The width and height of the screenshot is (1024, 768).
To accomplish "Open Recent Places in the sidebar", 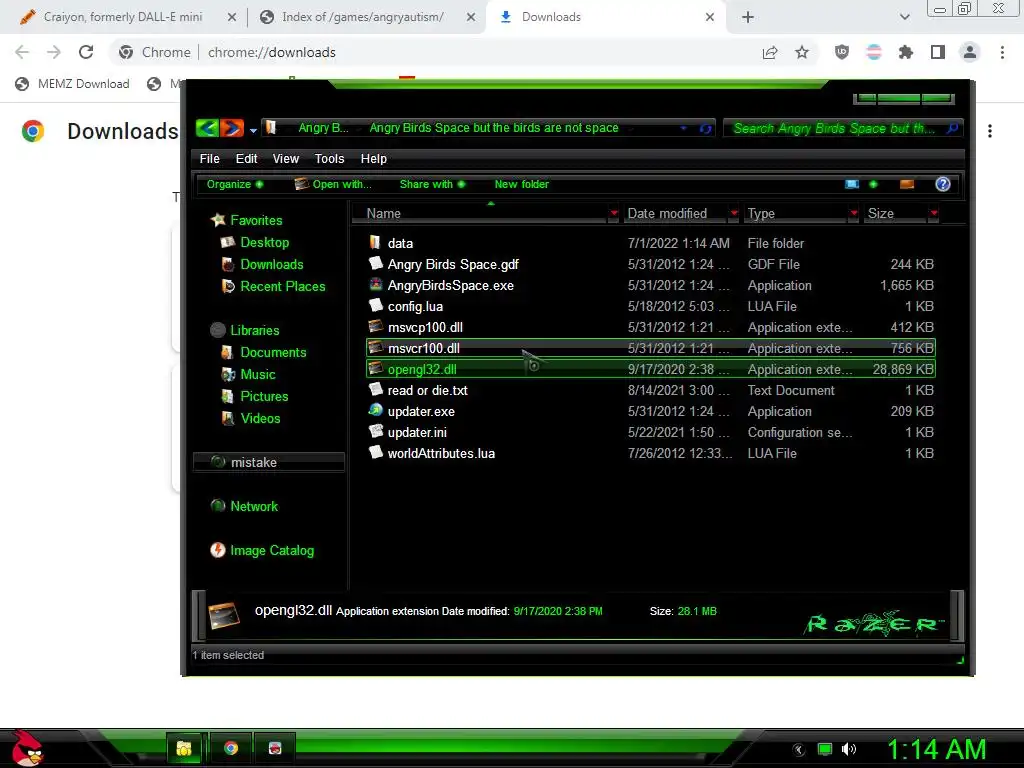I will 282,286.
